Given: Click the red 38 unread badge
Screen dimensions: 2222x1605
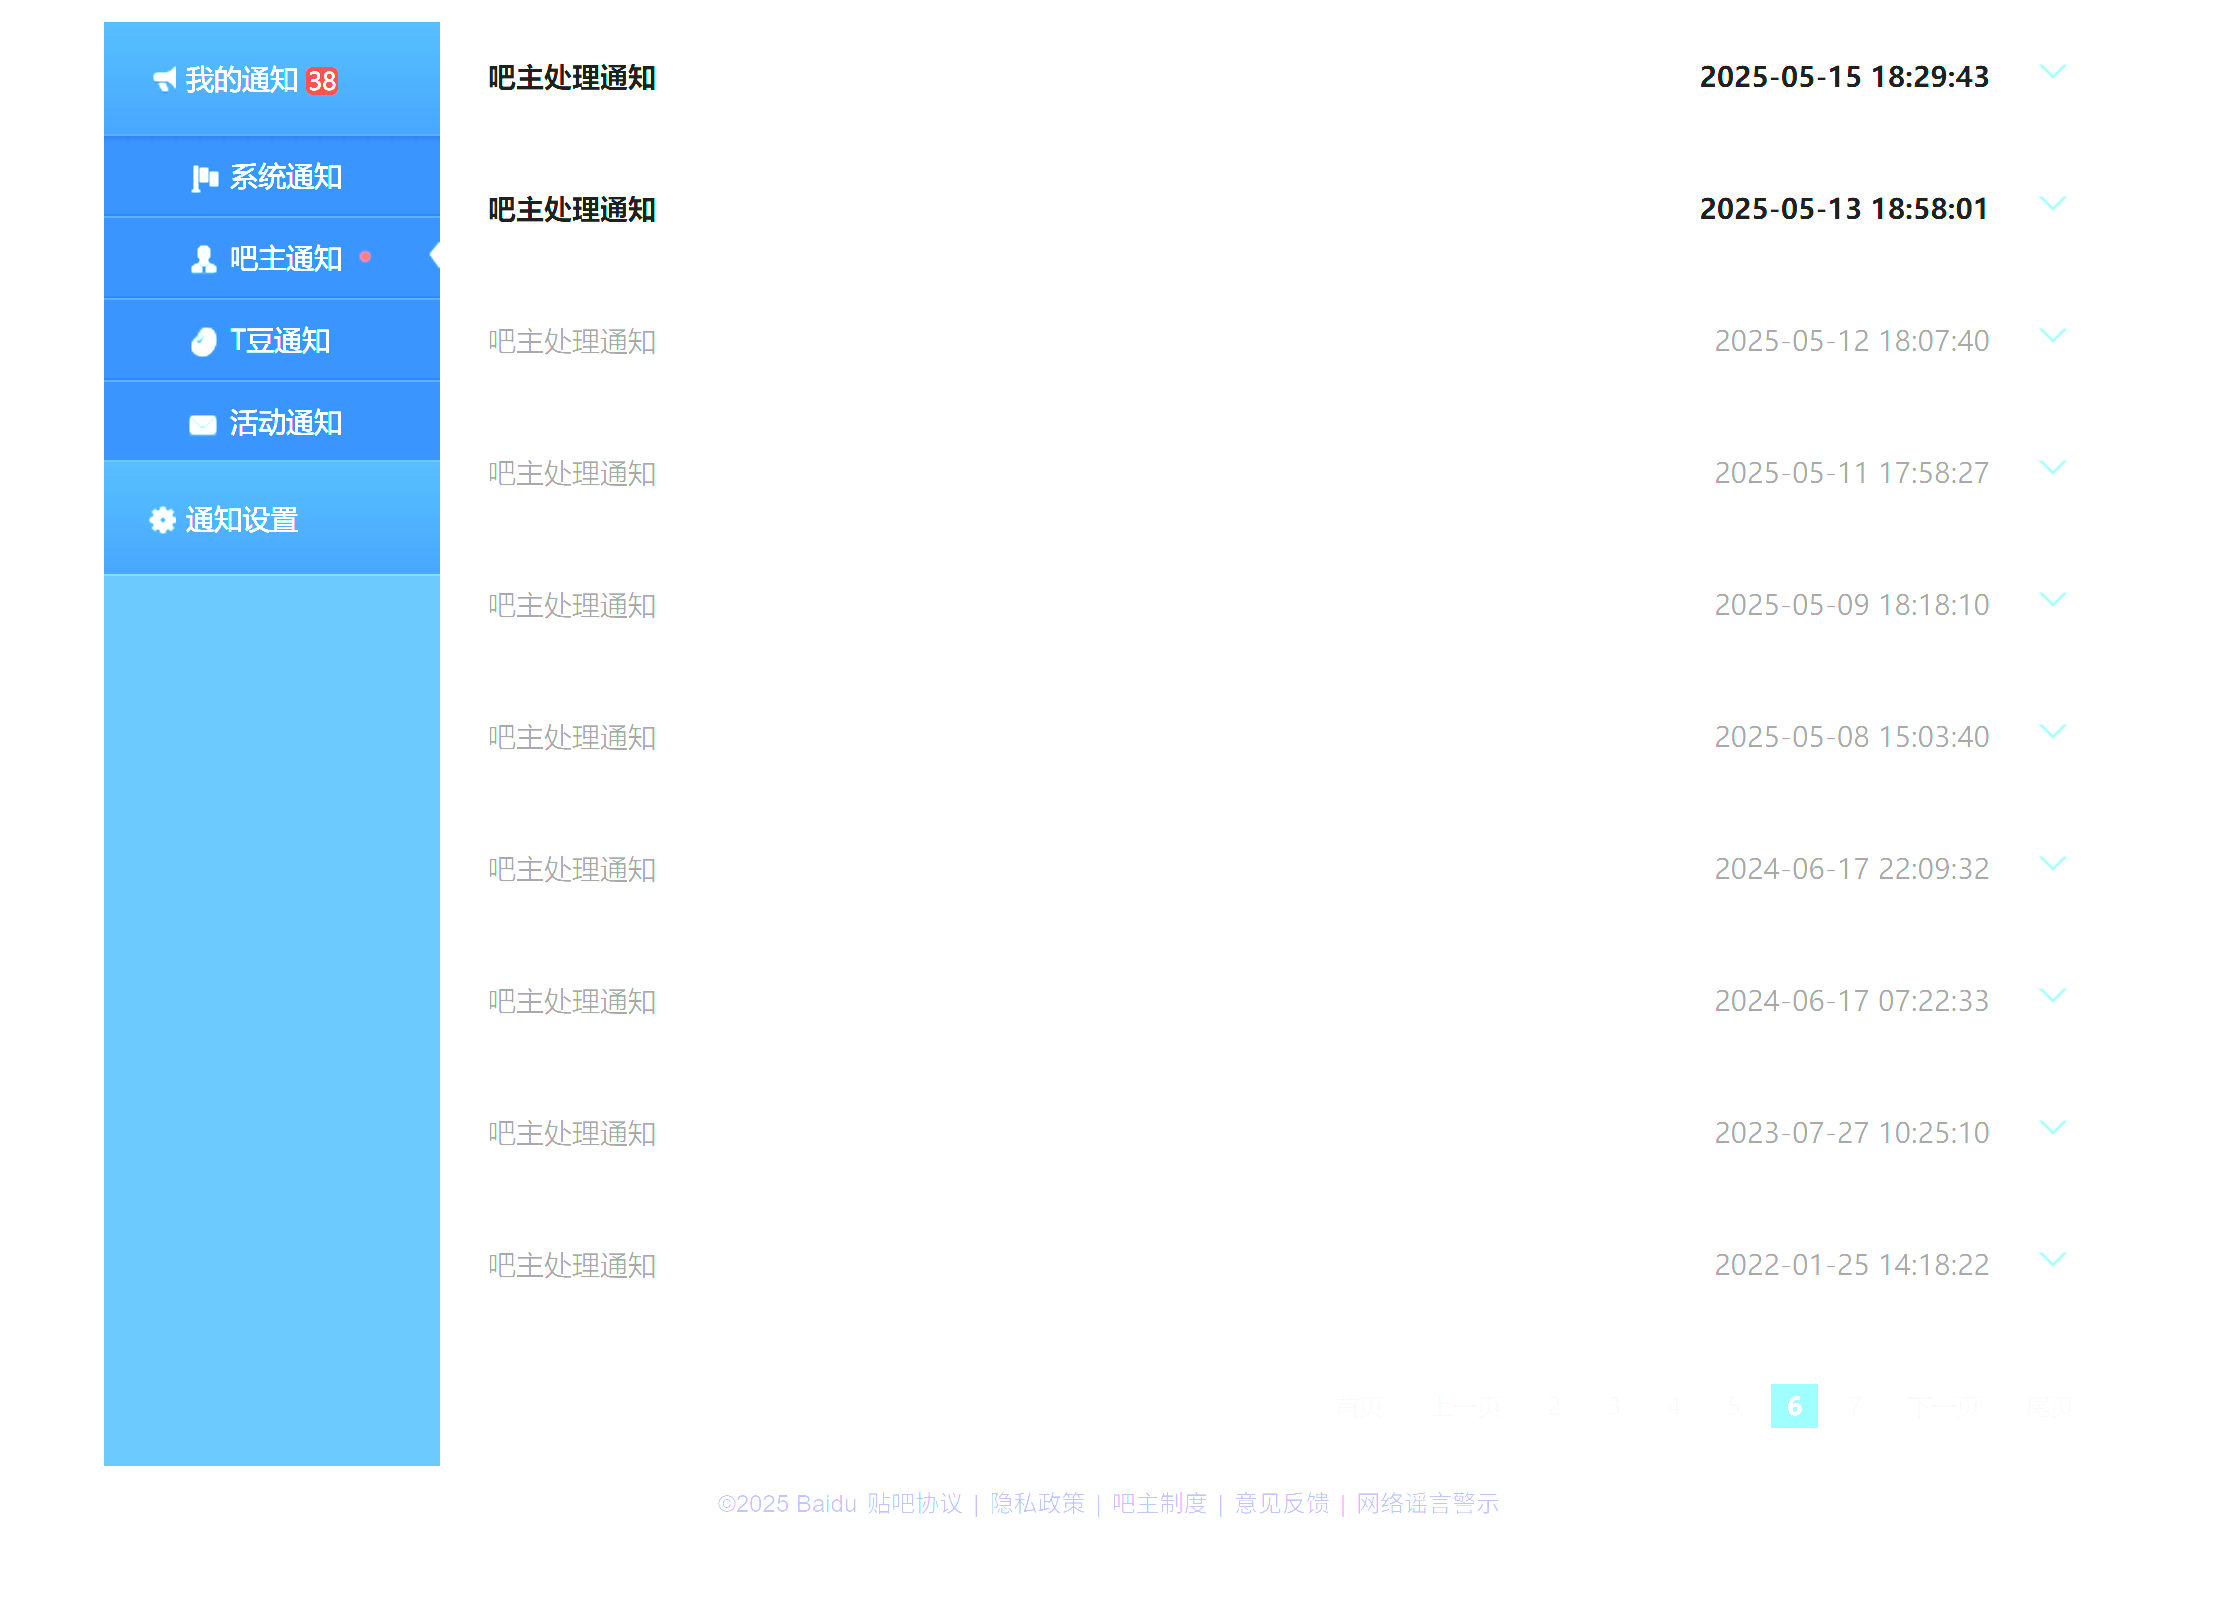Looking at the screenshot, I should point(322,81).
